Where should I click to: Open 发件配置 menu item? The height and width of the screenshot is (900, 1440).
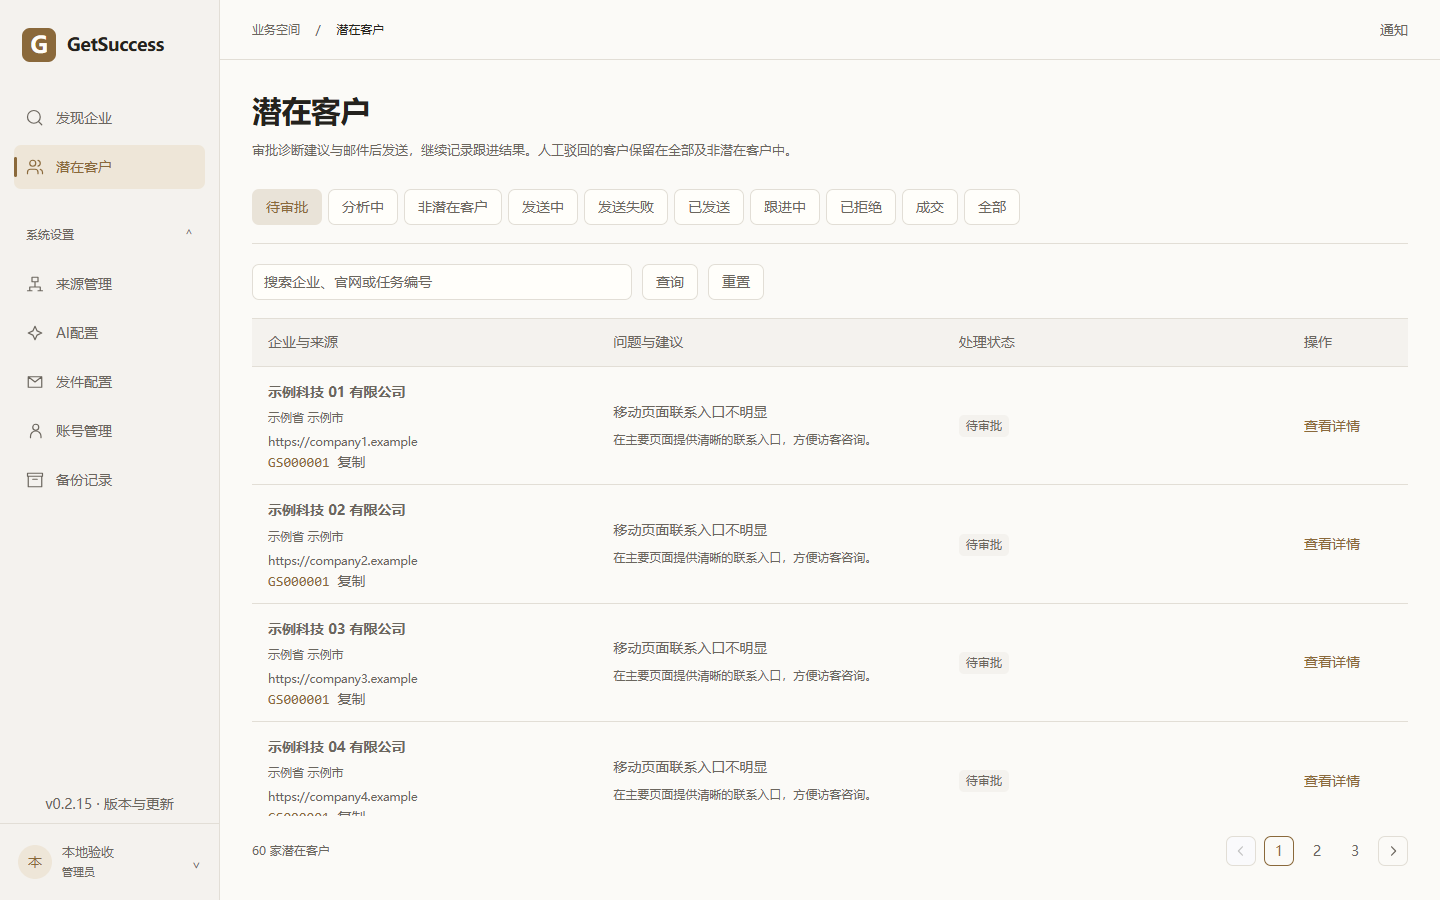[110, 382]
